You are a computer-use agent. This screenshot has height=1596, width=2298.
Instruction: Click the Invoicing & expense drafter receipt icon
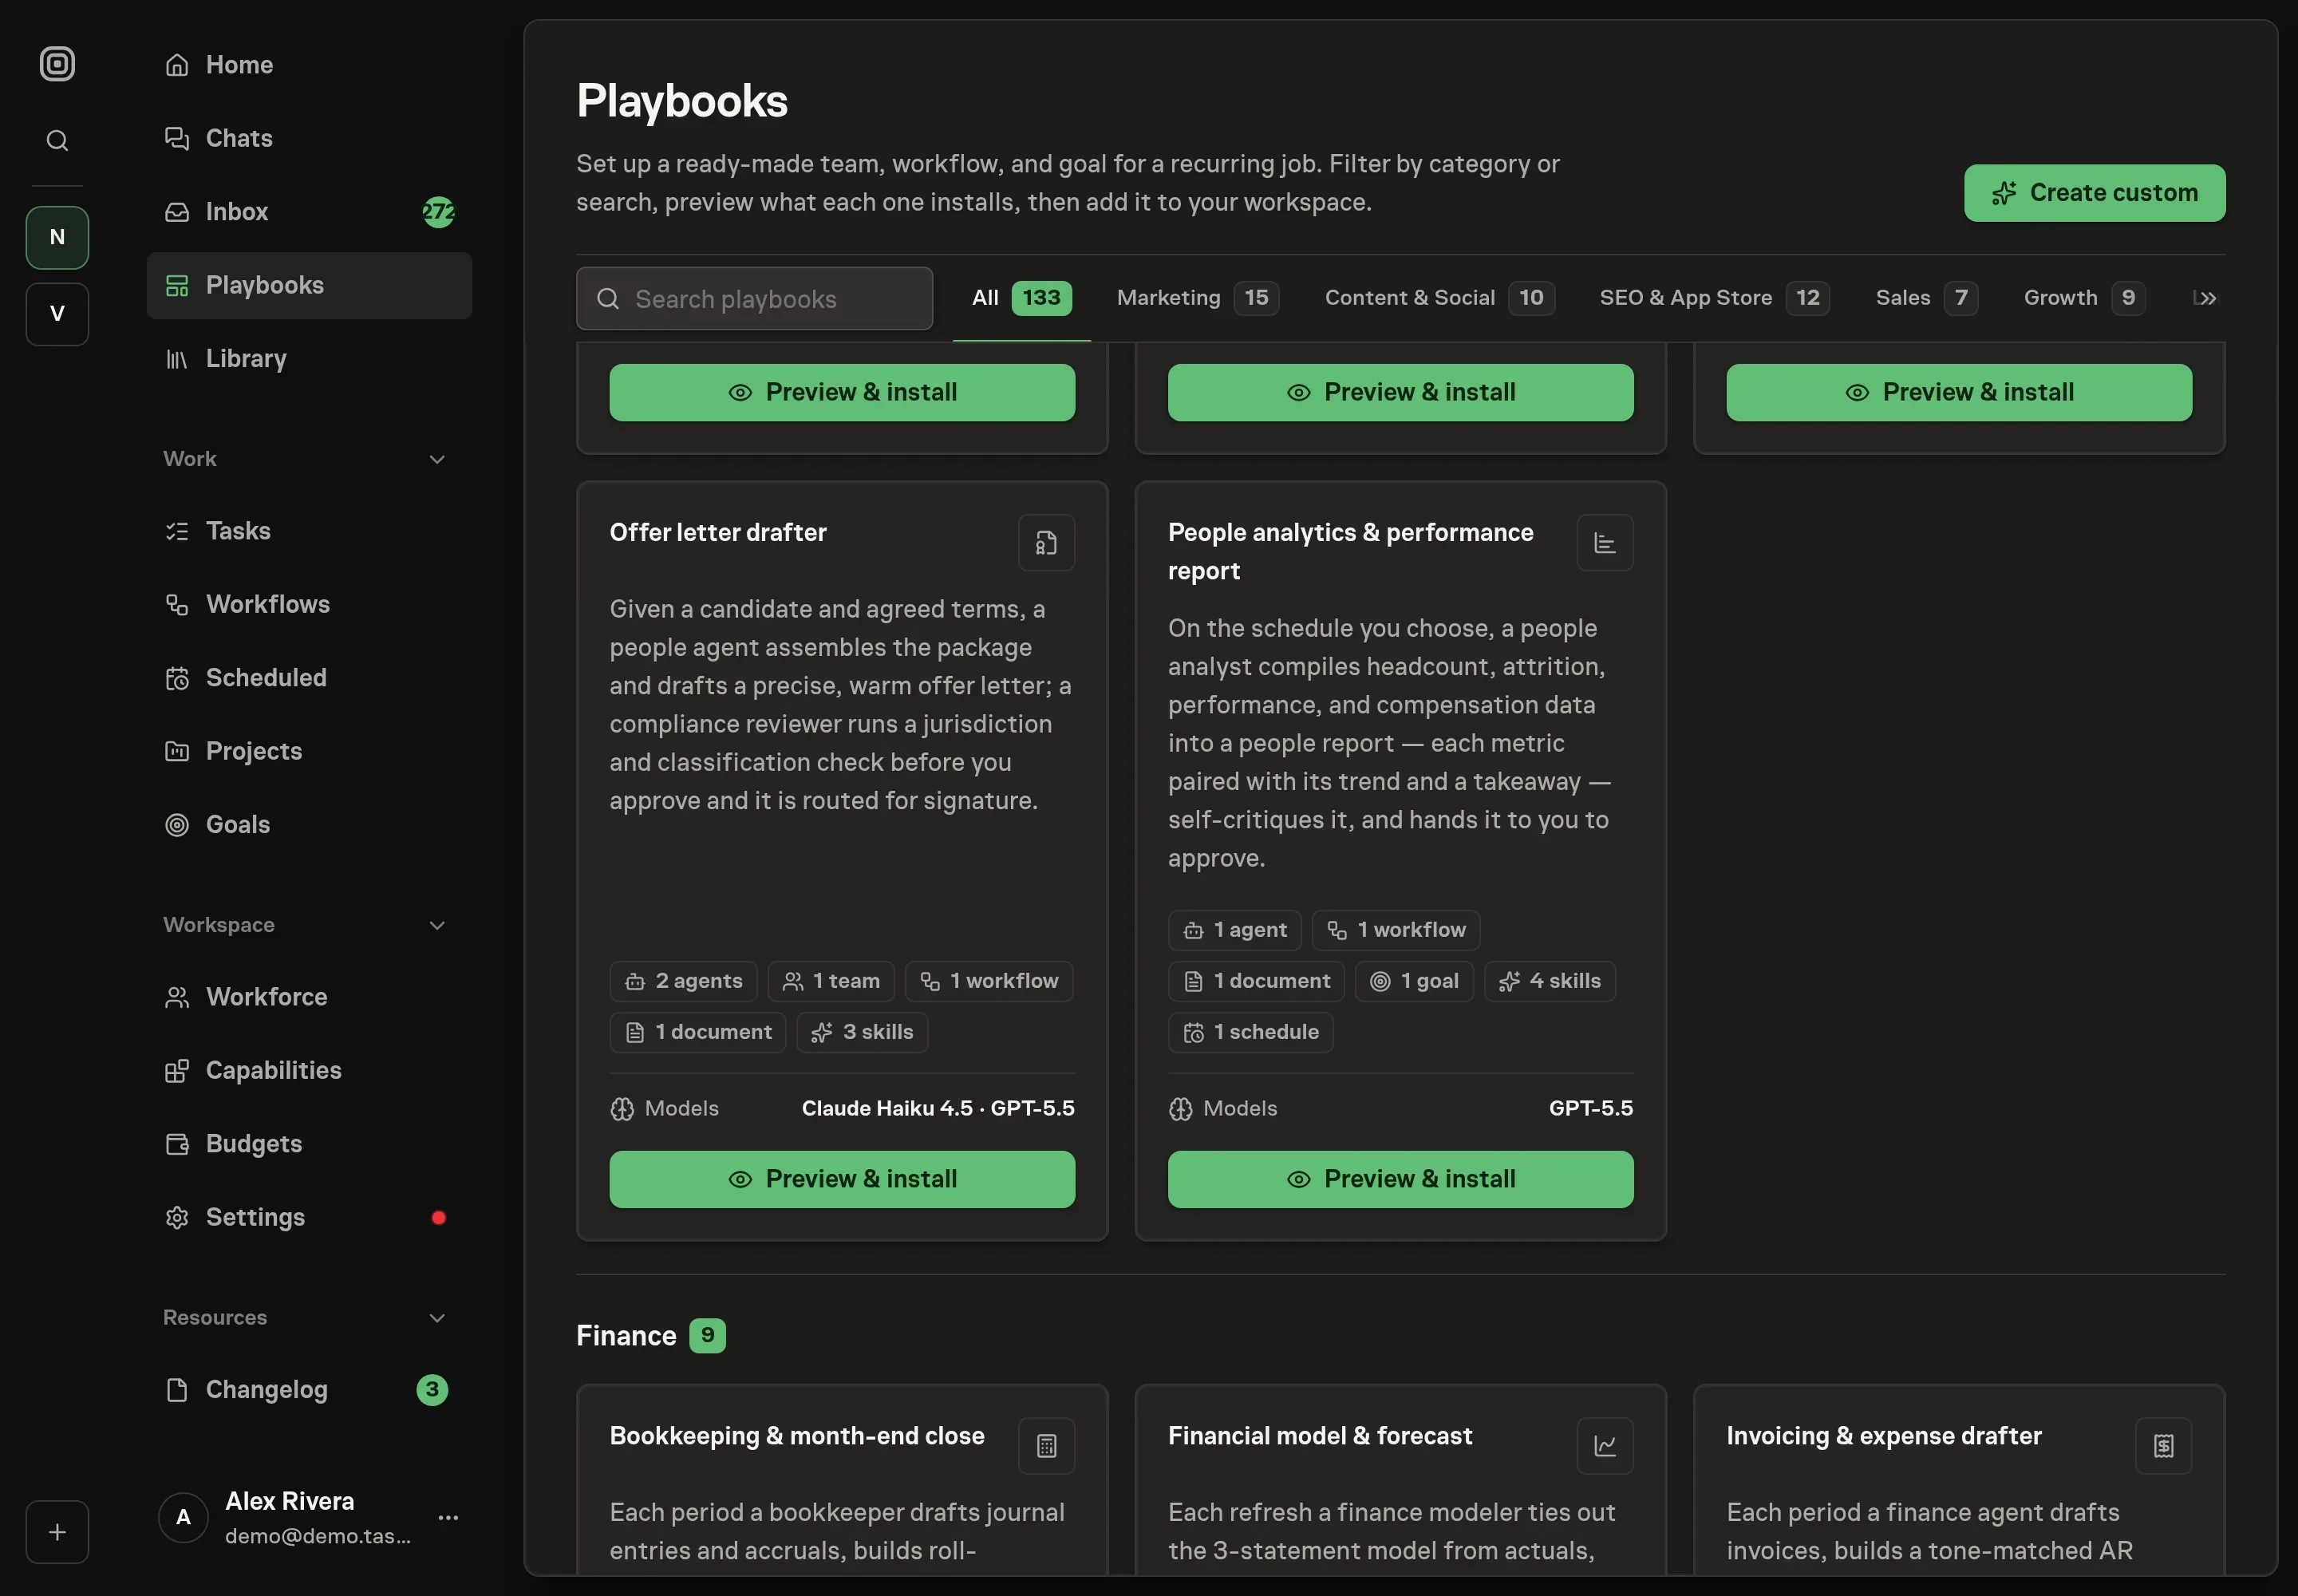coord(2163,1446)
